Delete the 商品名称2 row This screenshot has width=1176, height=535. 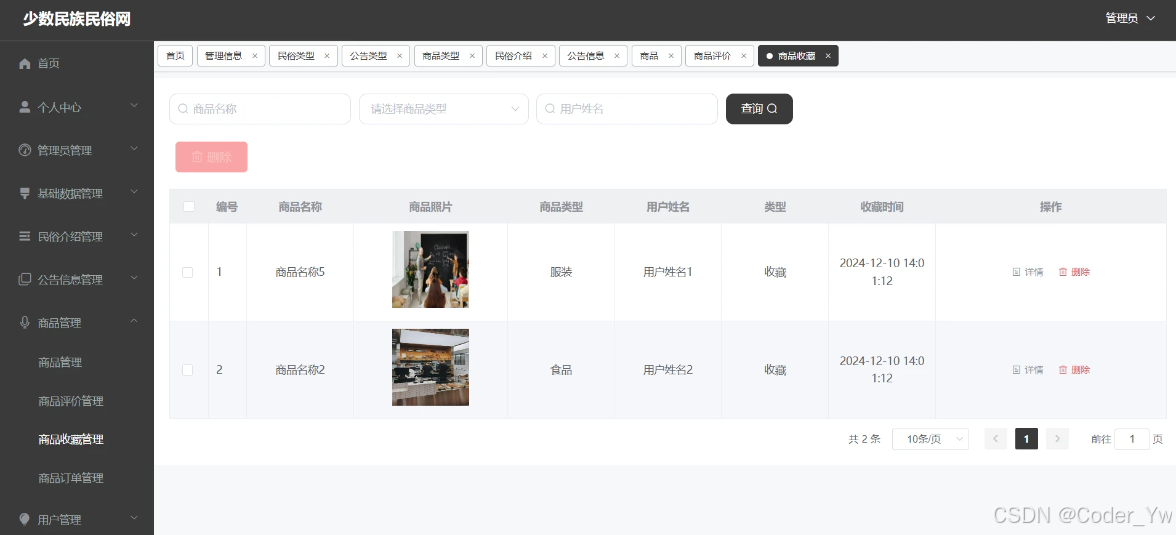click(1074, 370)
